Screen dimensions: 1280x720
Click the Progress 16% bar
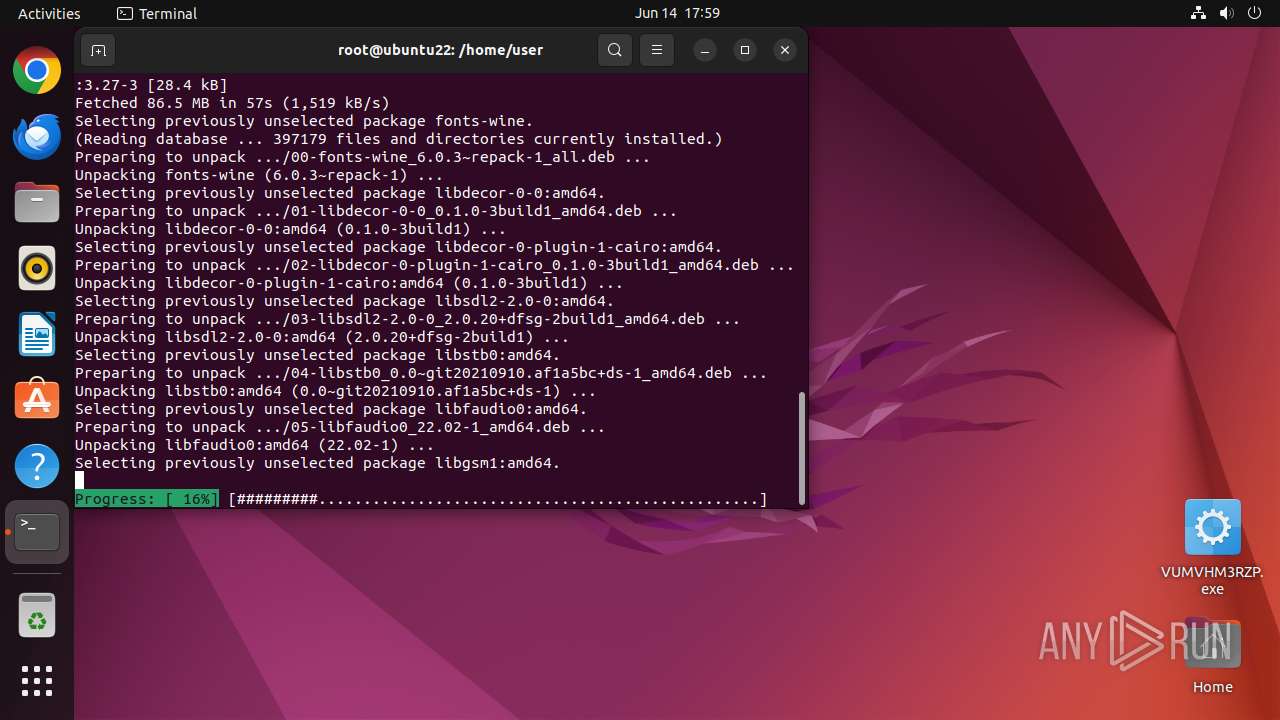[421, 499]
